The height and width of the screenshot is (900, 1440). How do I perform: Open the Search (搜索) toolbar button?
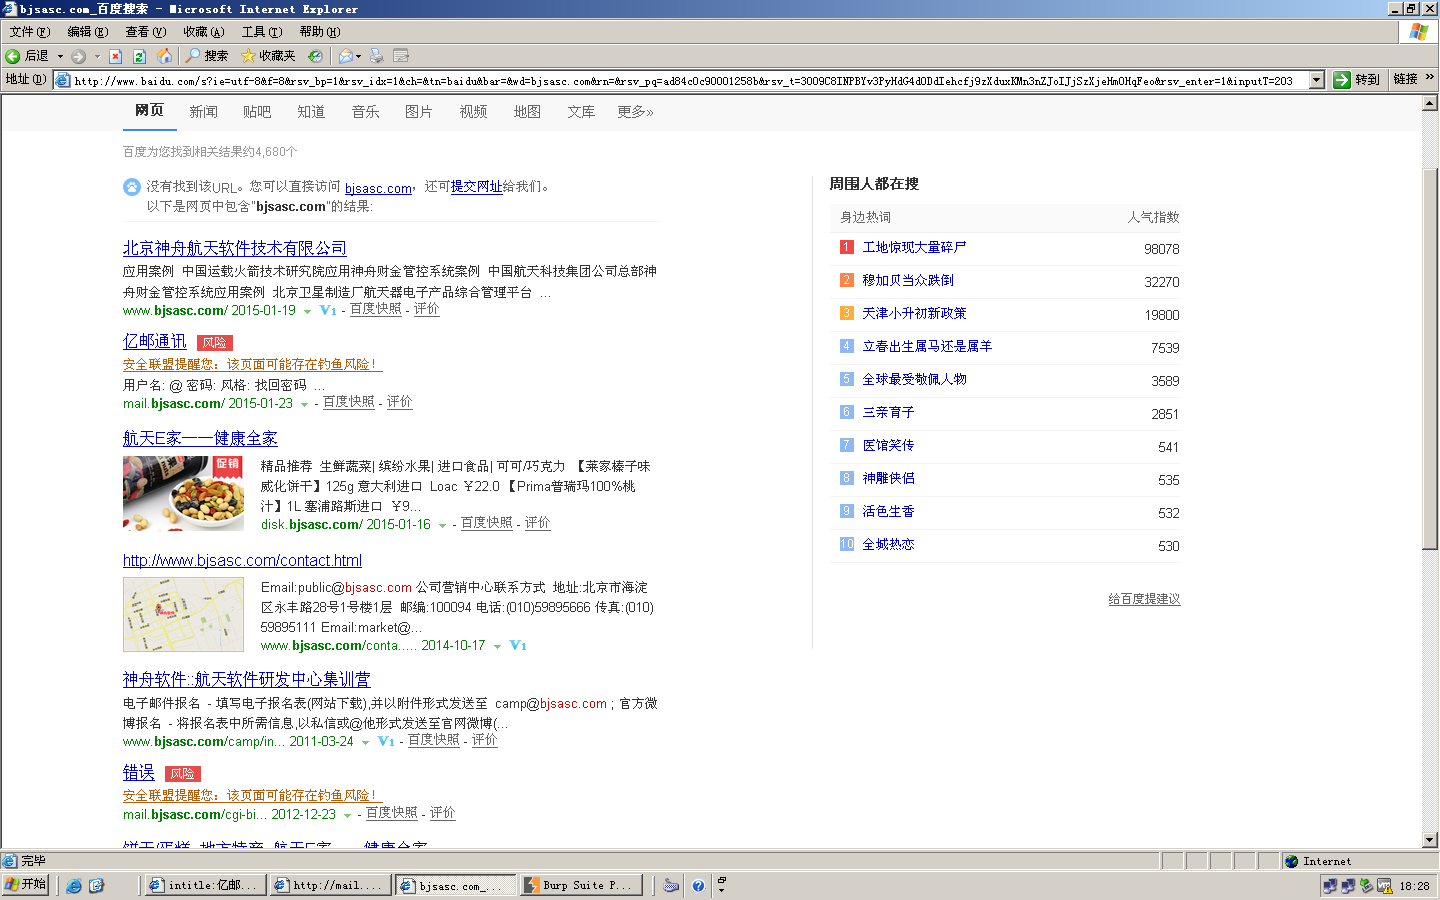[207, 56]
